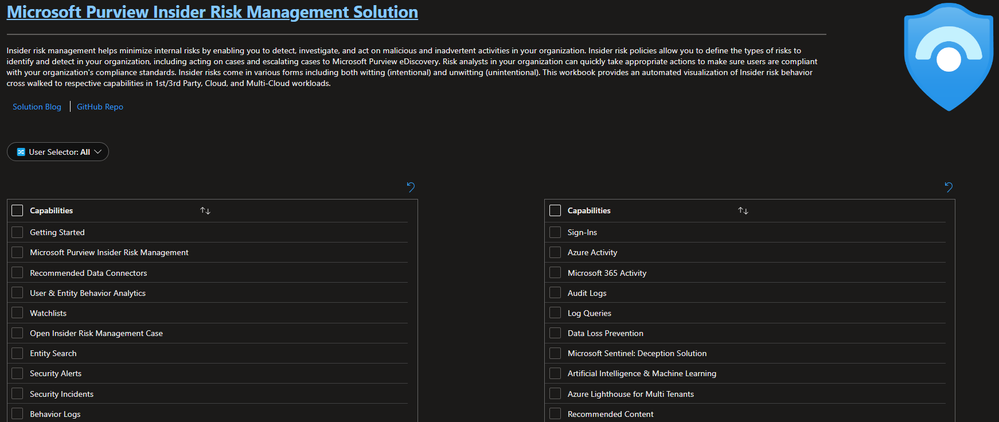Check the Artificial Intelligence & Machine Learning checkbox
999x422 pixels.
[x=555, y=374]
